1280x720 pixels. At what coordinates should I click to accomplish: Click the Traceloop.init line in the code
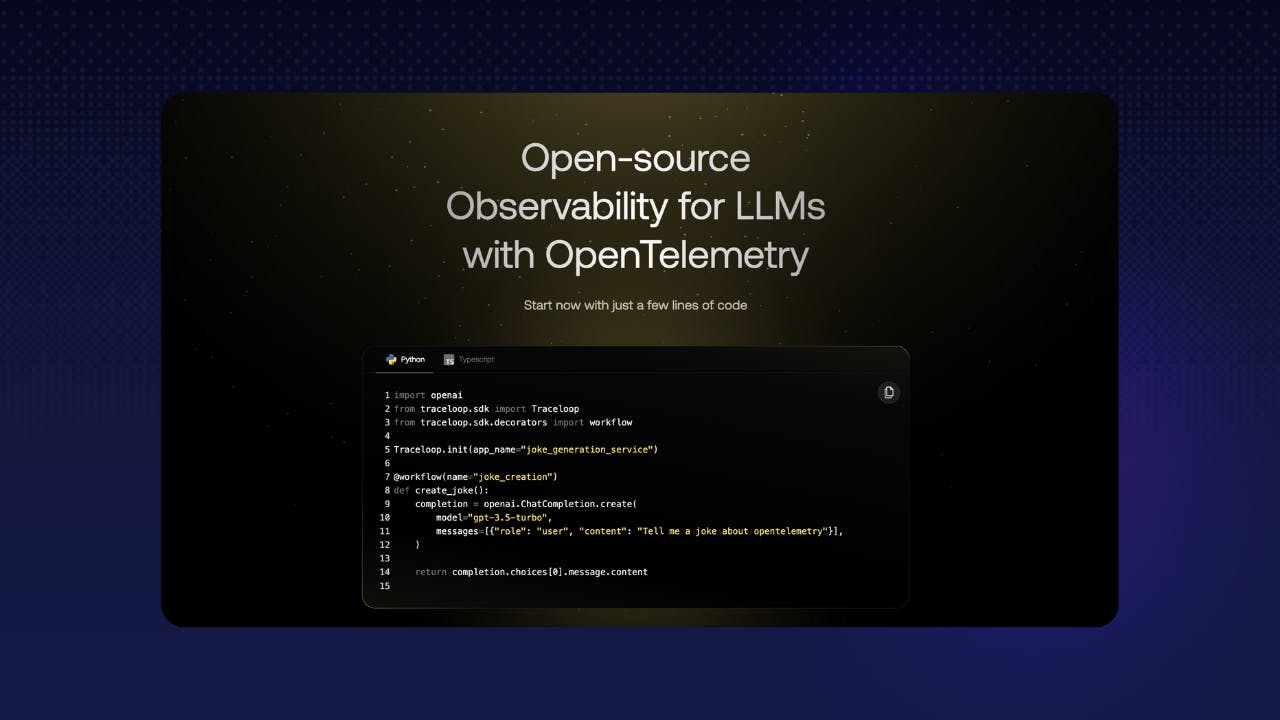coord(526,450)
